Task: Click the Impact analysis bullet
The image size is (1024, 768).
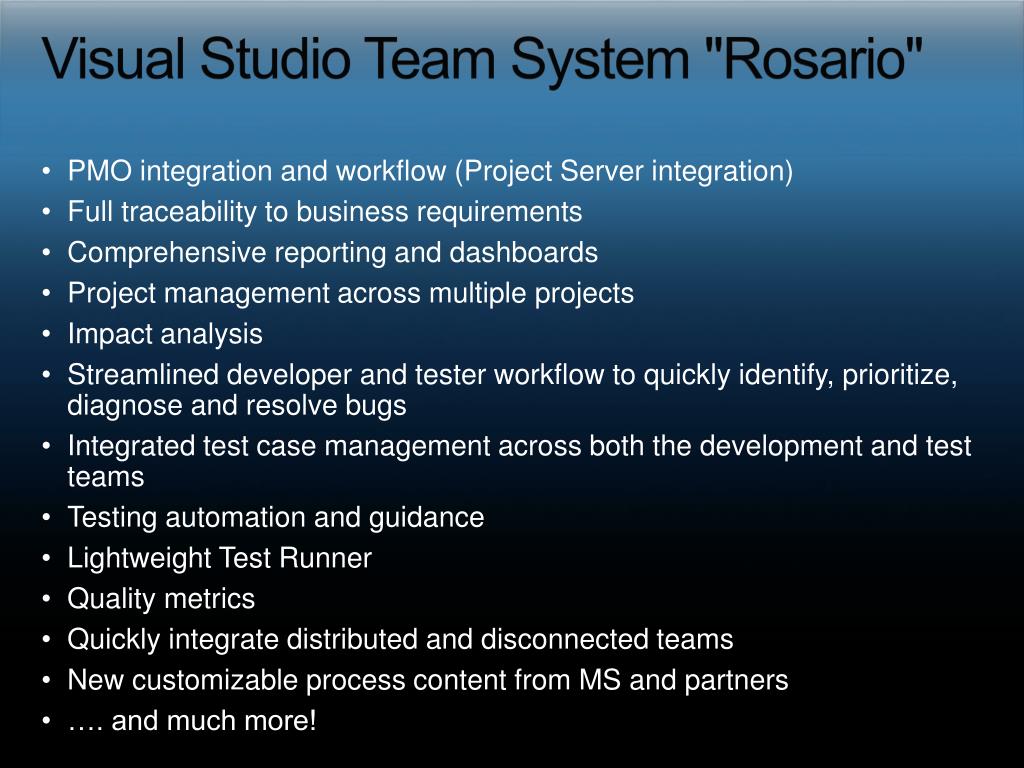Action: pyautogui.click(x=165, y=334)
